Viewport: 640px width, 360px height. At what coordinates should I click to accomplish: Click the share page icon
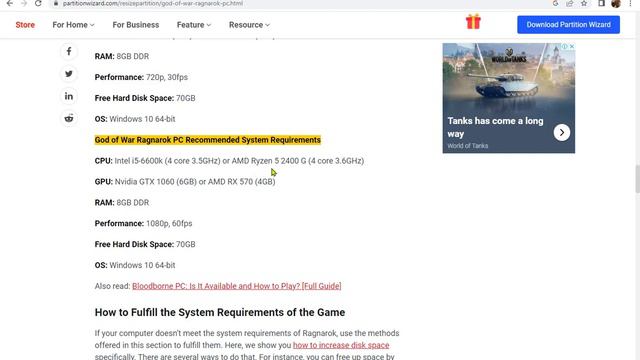(569, 3)
